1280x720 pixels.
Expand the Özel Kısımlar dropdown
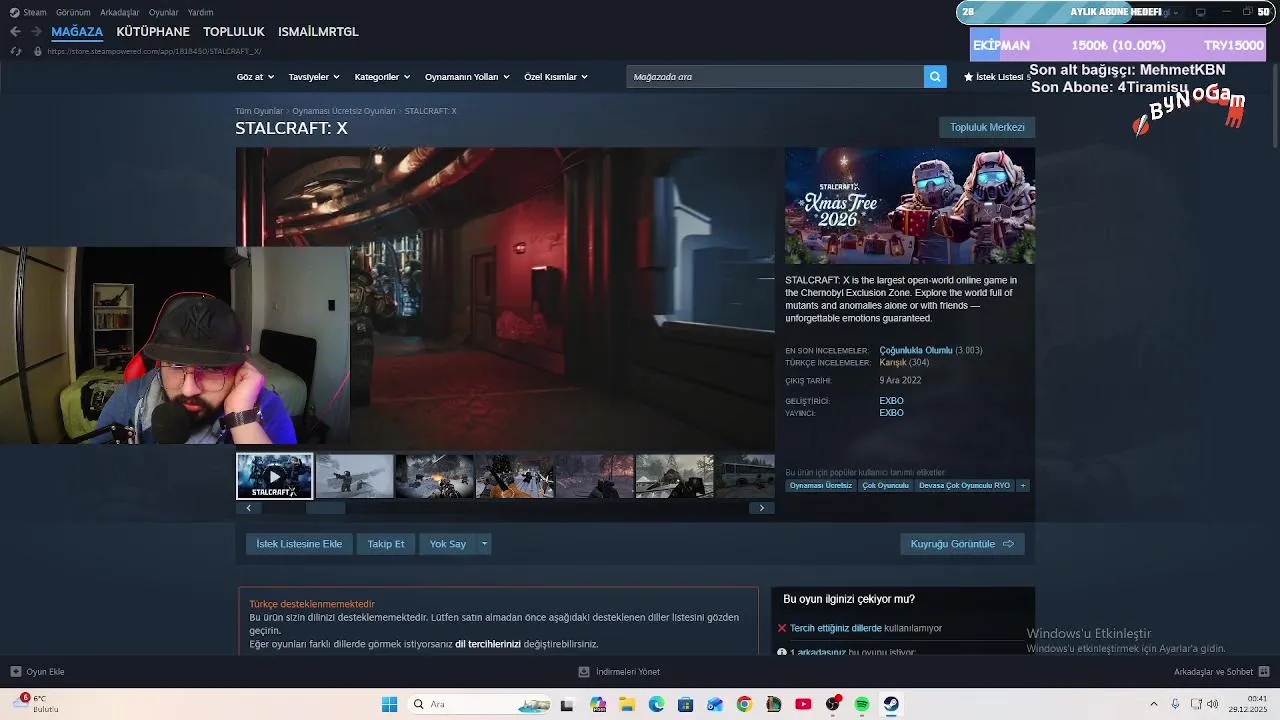[x=556, y=77]
